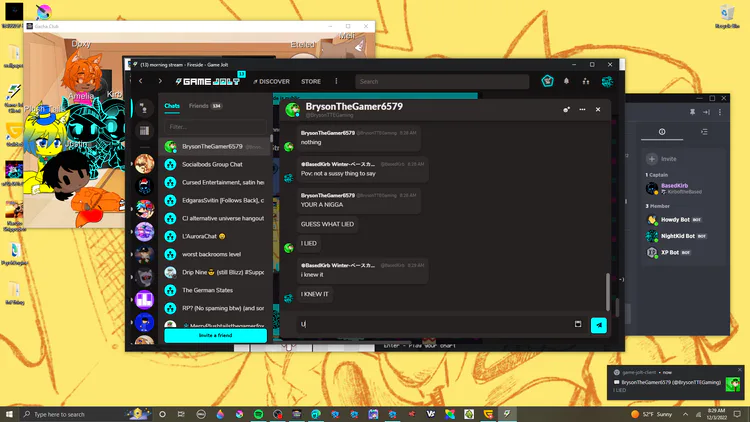
Task: Open the quest shield icon in top bar
Action: [547, 81]
